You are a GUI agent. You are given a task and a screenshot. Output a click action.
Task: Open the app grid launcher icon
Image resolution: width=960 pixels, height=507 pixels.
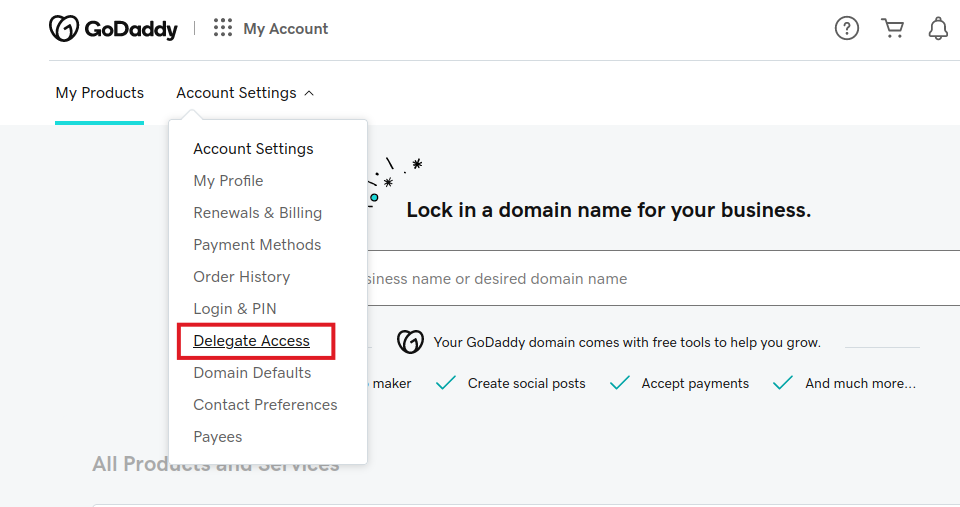(223, 28)
